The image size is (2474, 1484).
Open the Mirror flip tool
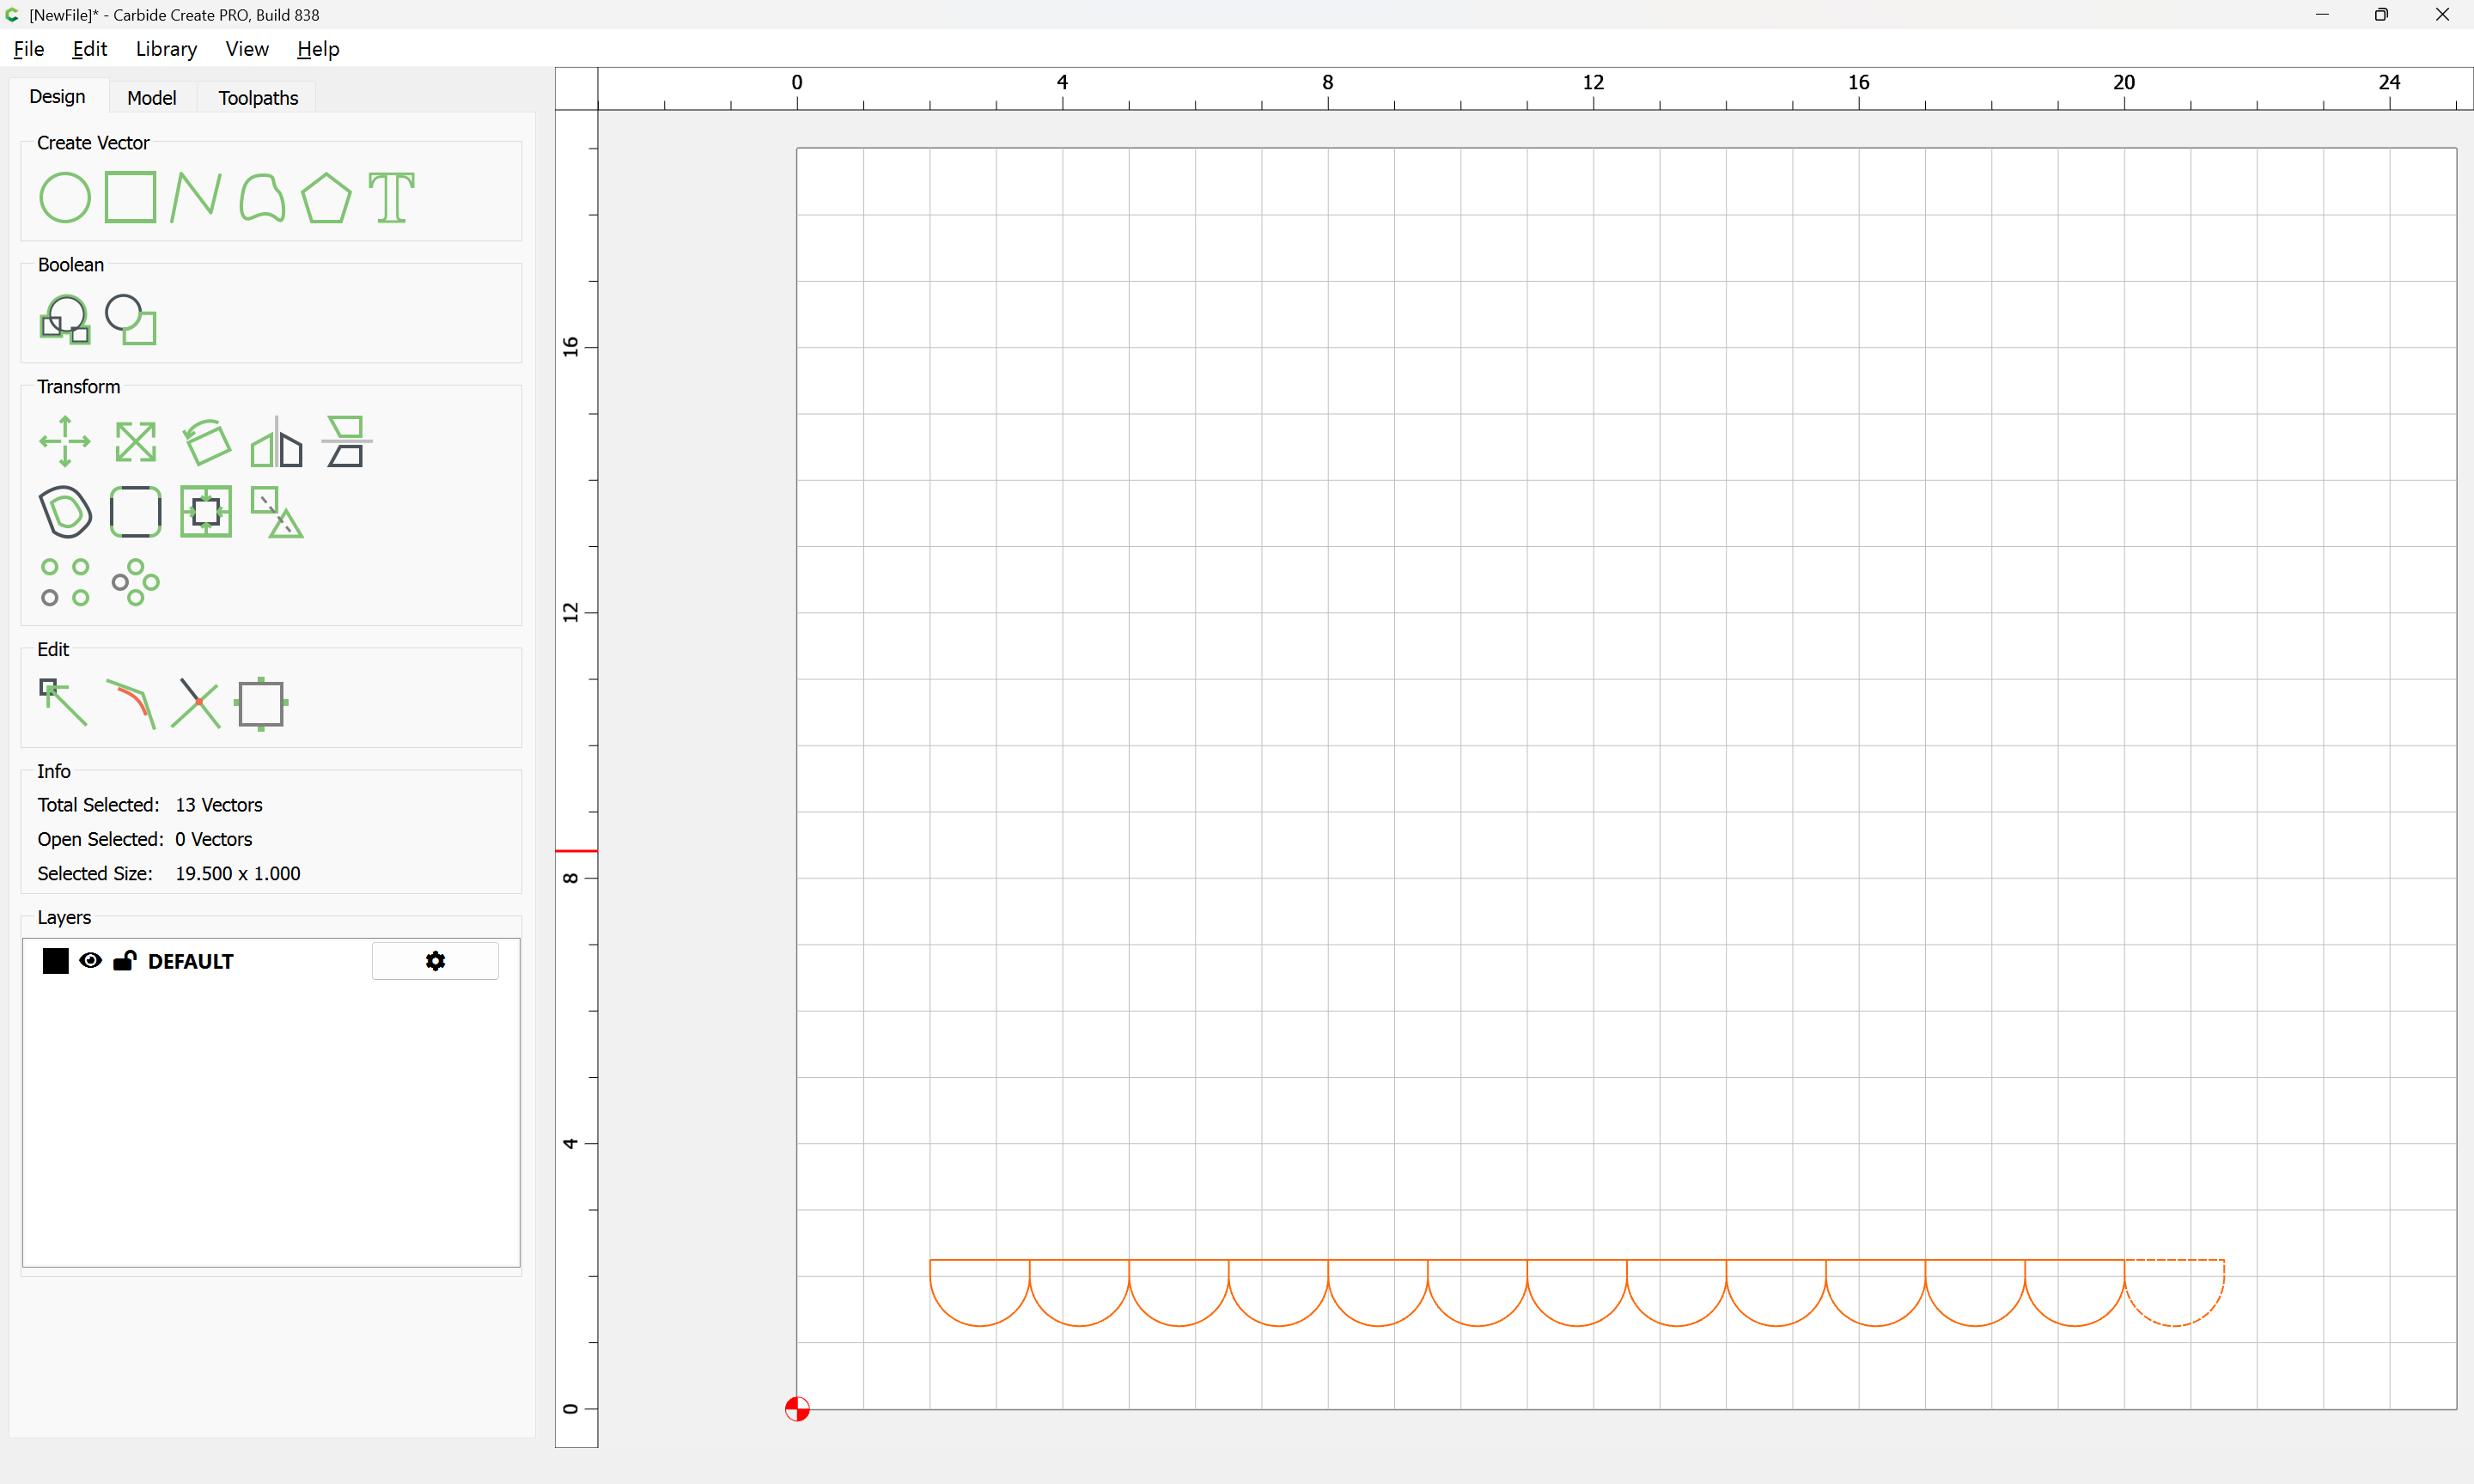[276, 441]
